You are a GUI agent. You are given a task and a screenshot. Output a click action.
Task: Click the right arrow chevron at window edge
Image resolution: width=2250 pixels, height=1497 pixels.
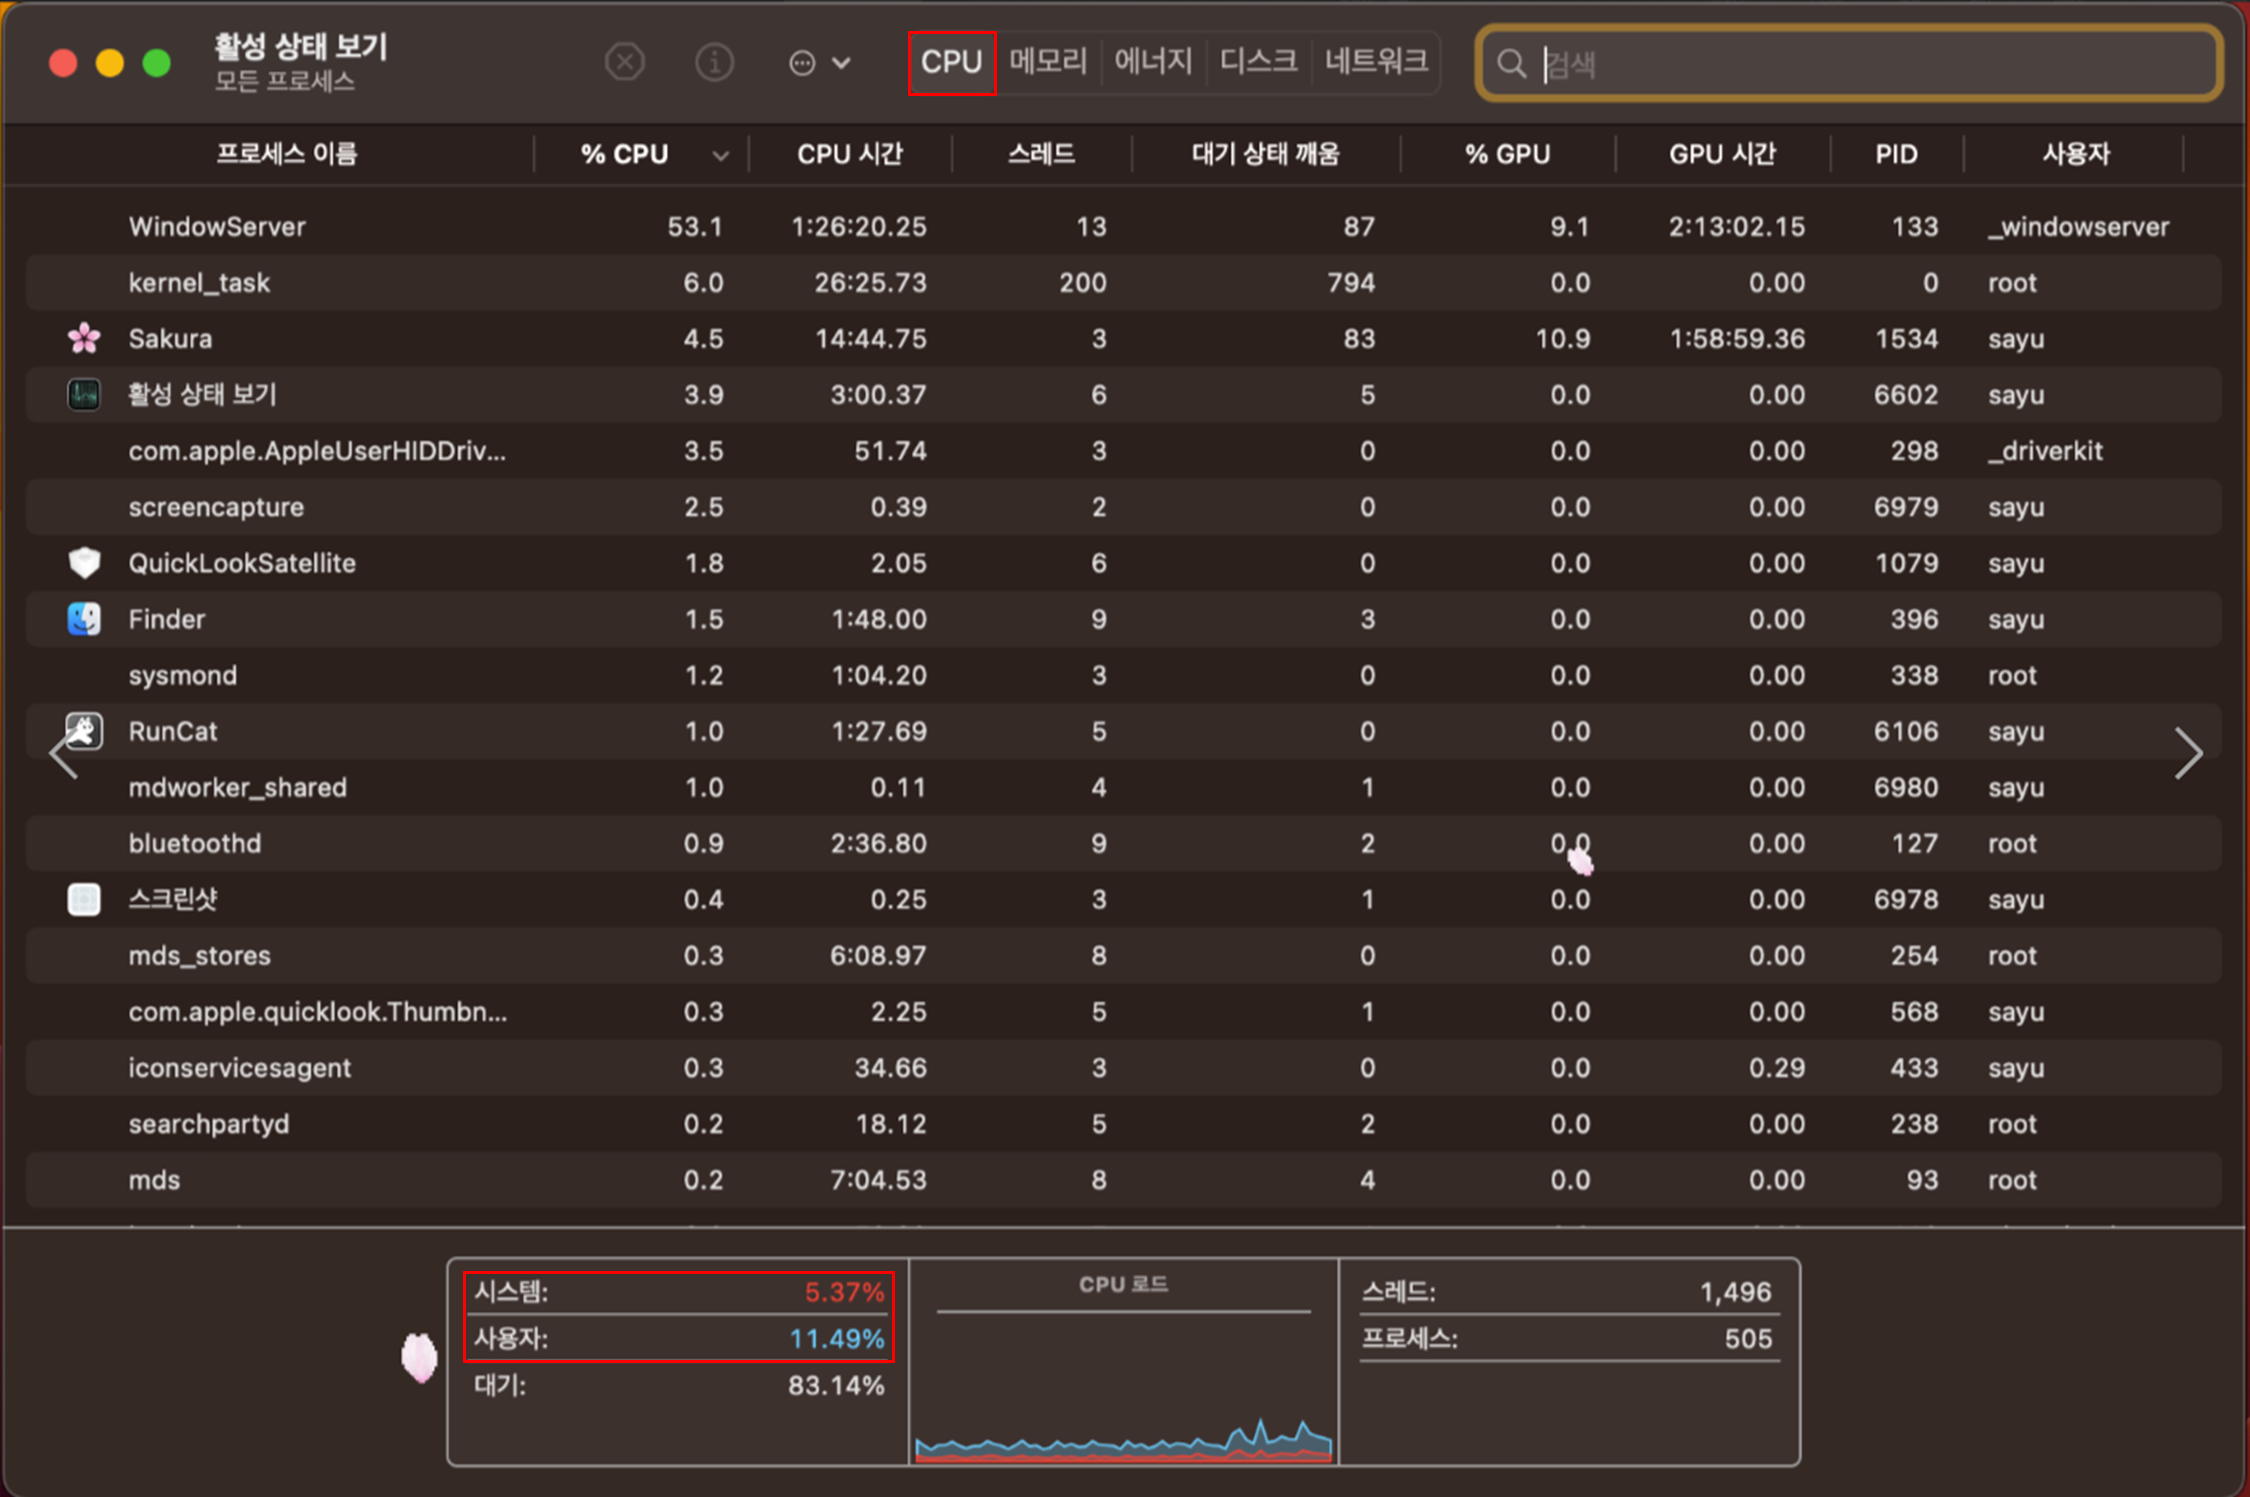tap(2188, 753)
